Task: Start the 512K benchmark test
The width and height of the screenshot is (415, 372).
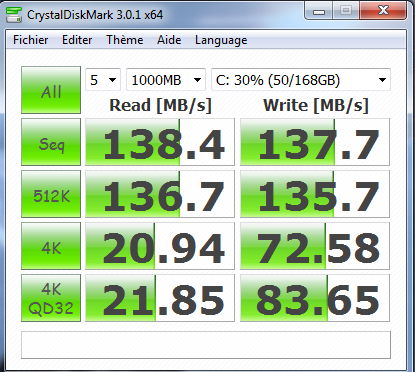Action: [x=51, y=194]
